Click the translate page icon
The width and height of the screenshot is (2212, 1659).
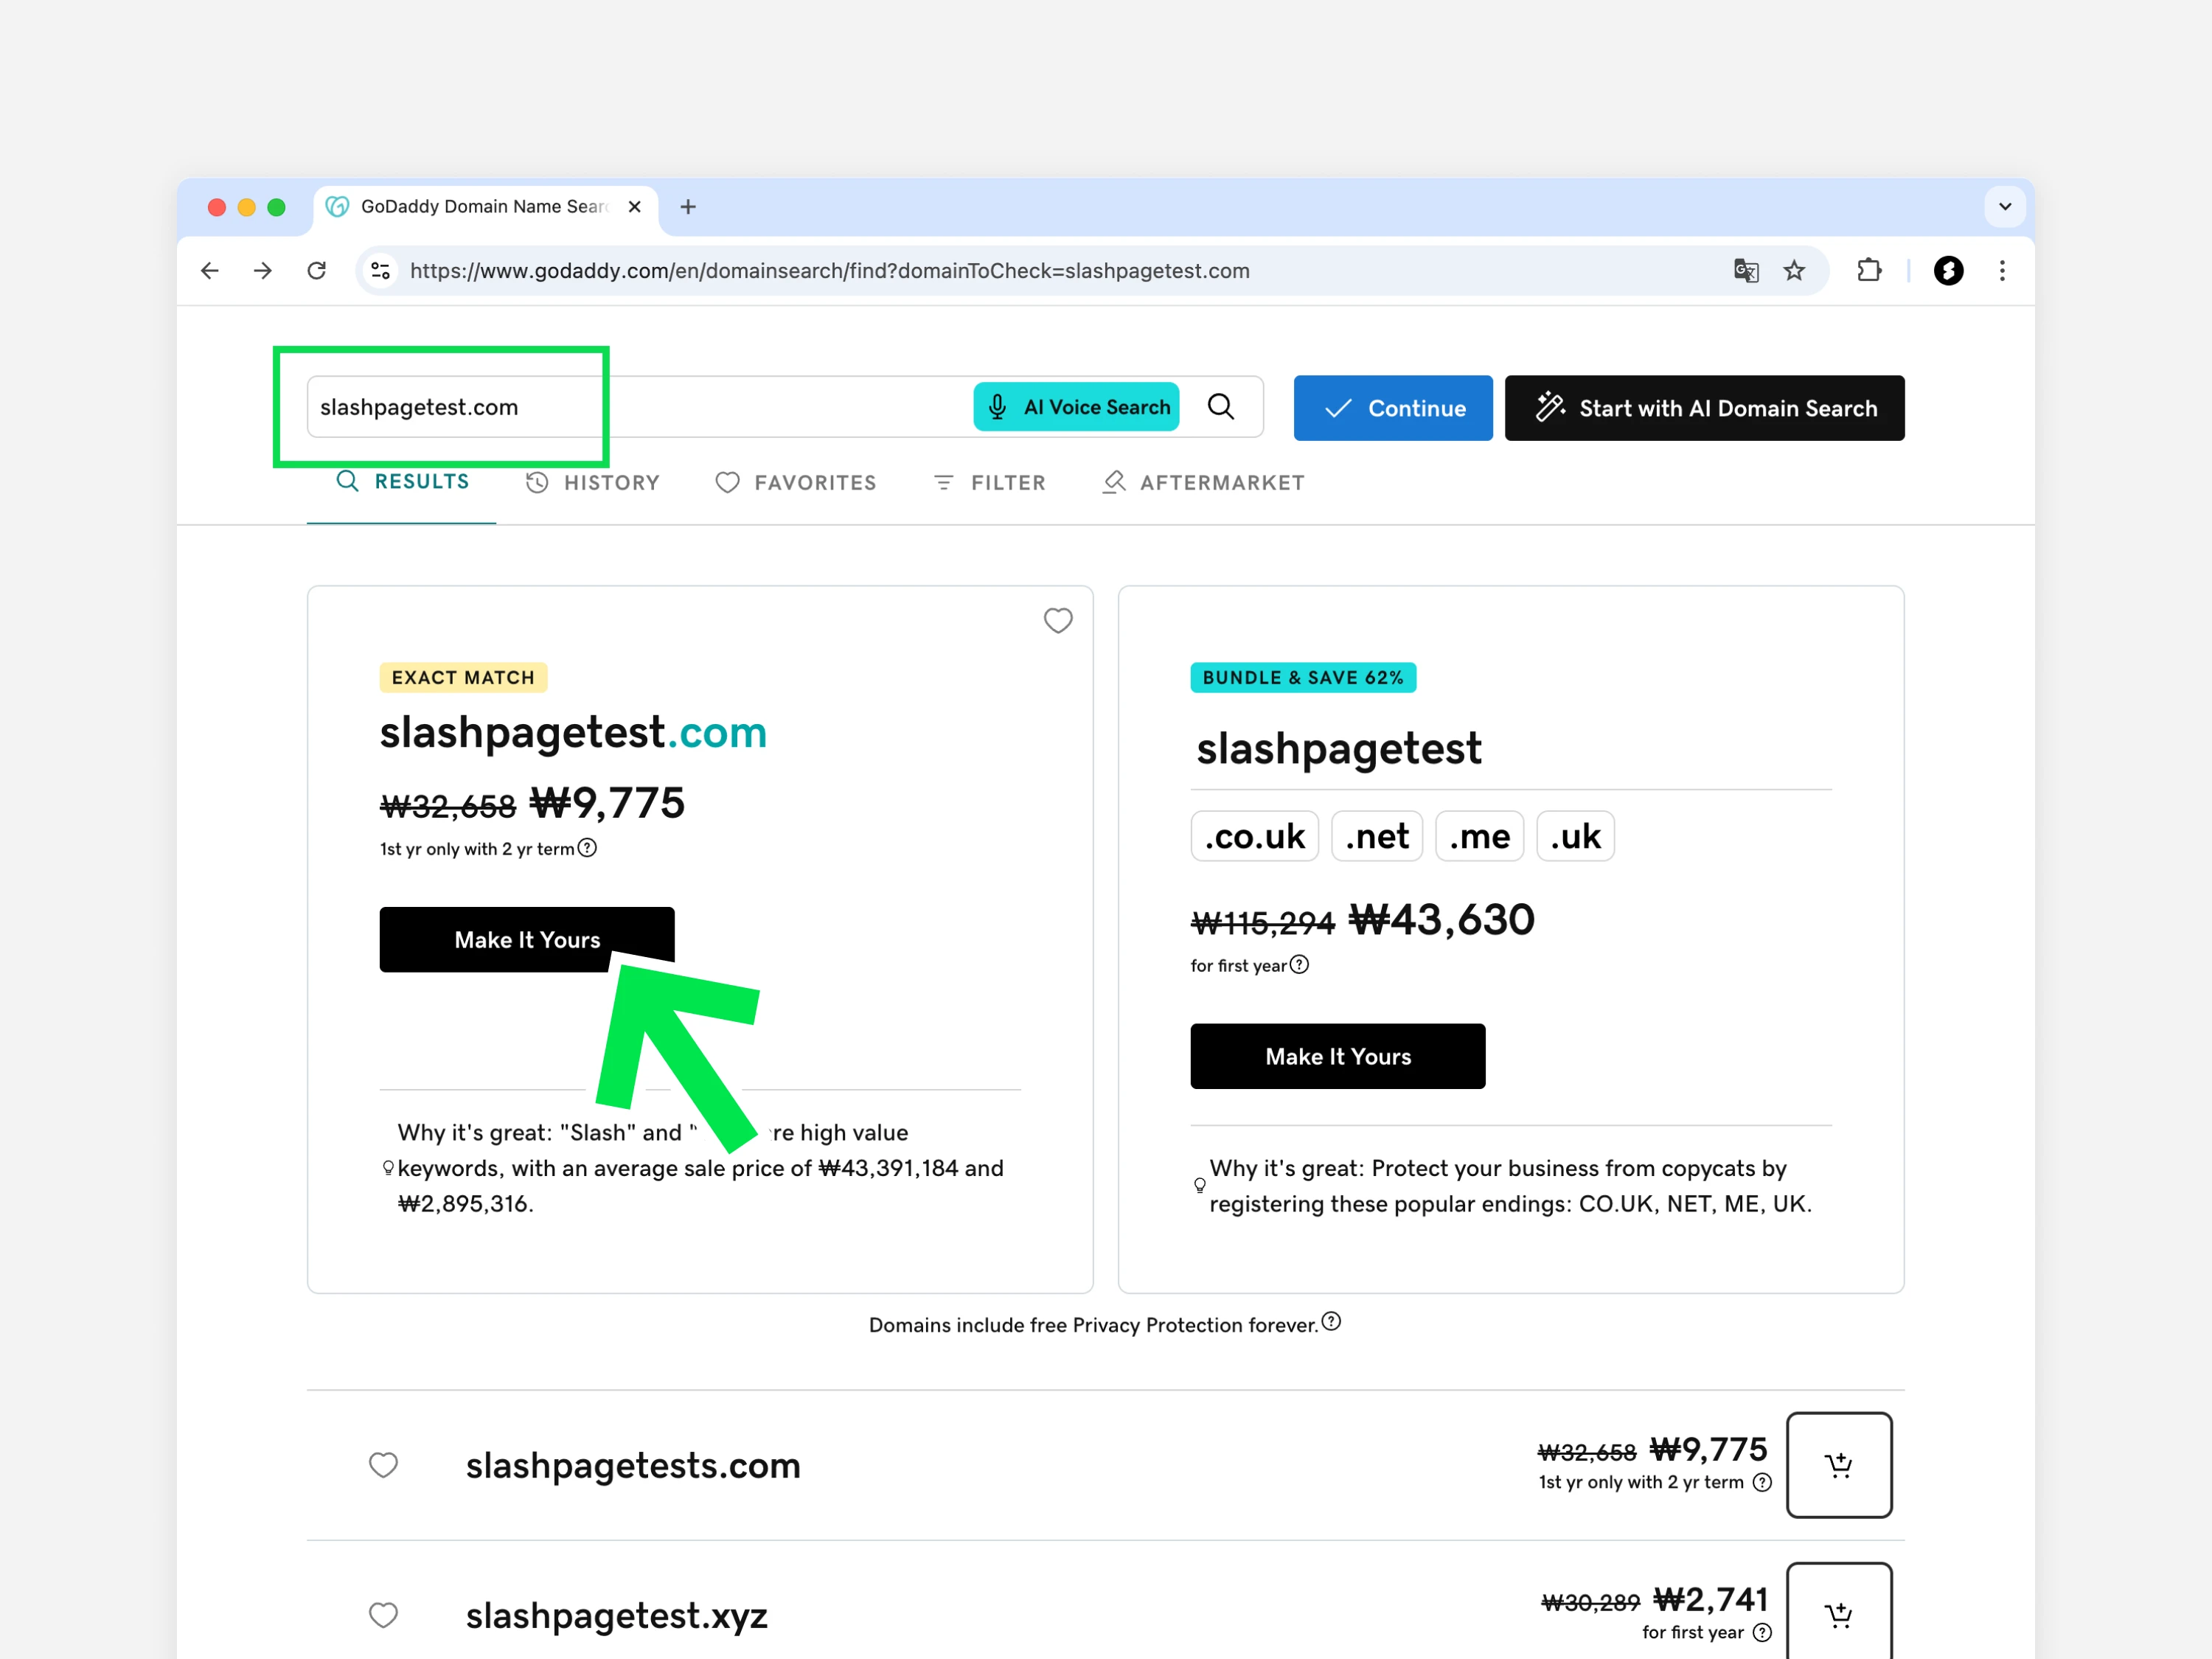click(1746, 271)
